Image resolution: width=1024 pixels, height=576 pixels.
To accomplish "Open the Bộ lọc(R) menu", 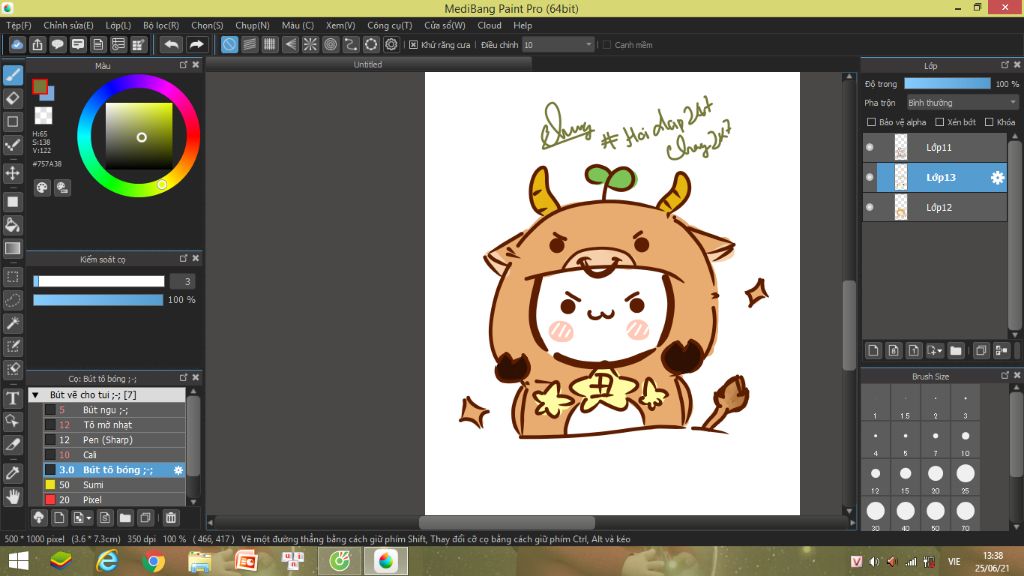I will (161, 25).
